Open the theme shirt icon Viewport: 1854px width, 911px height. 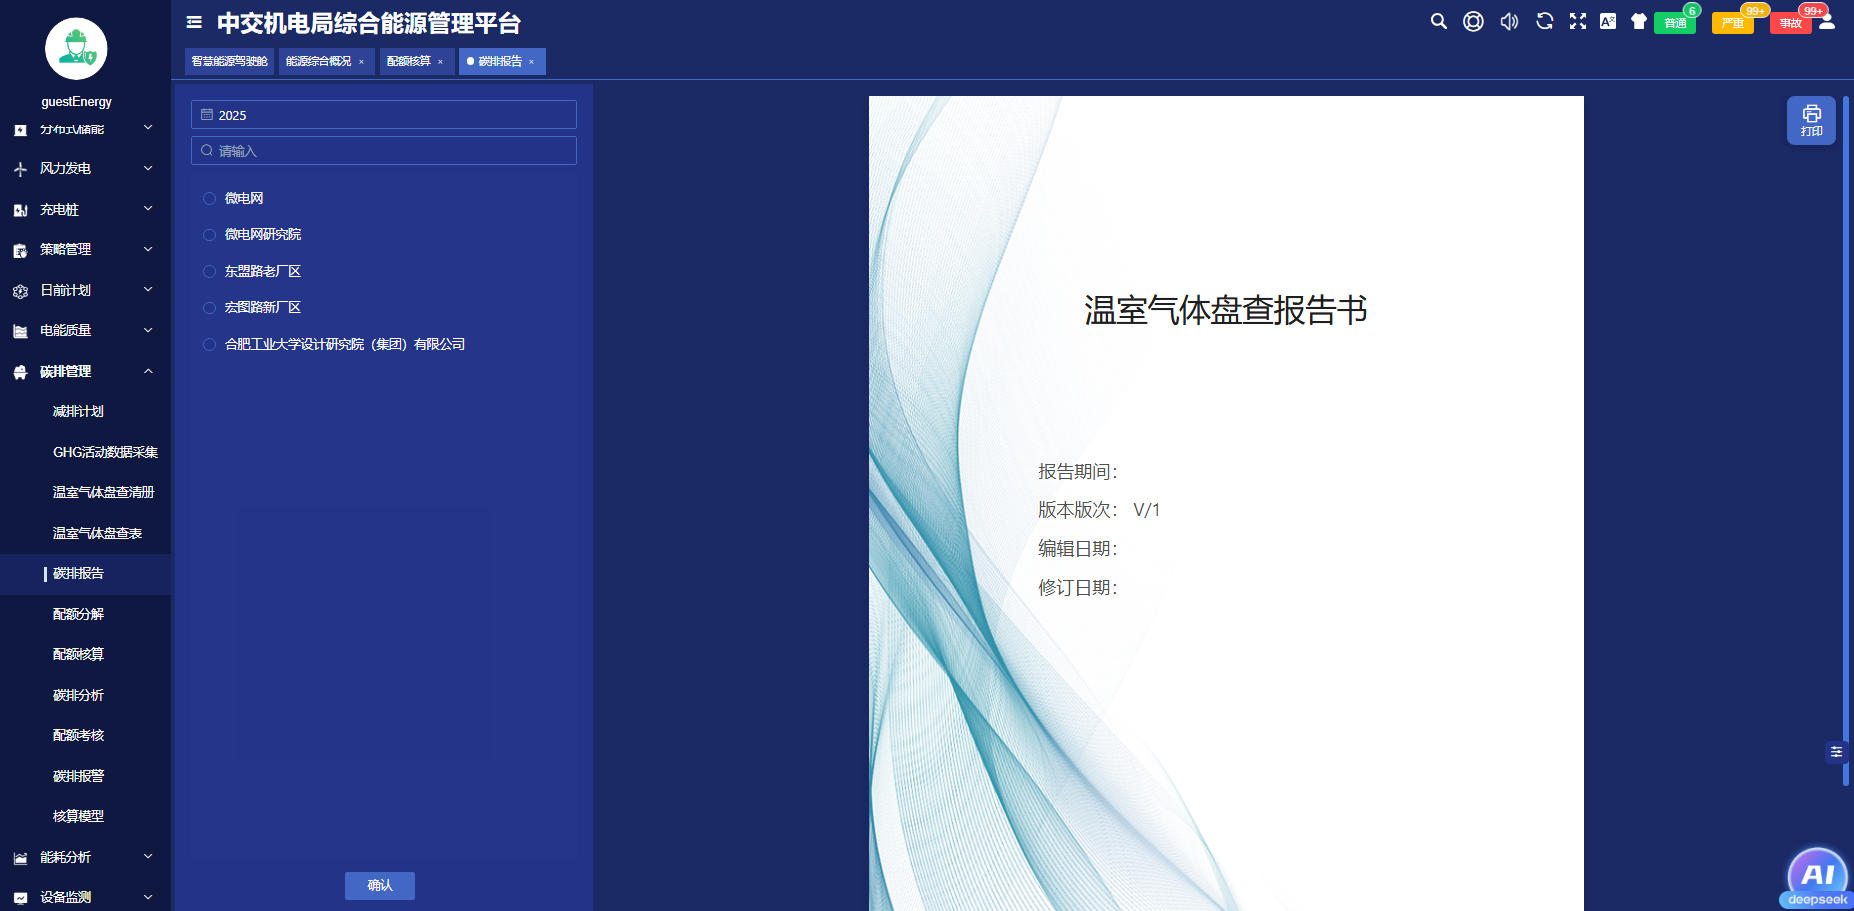coord(1638,21)
